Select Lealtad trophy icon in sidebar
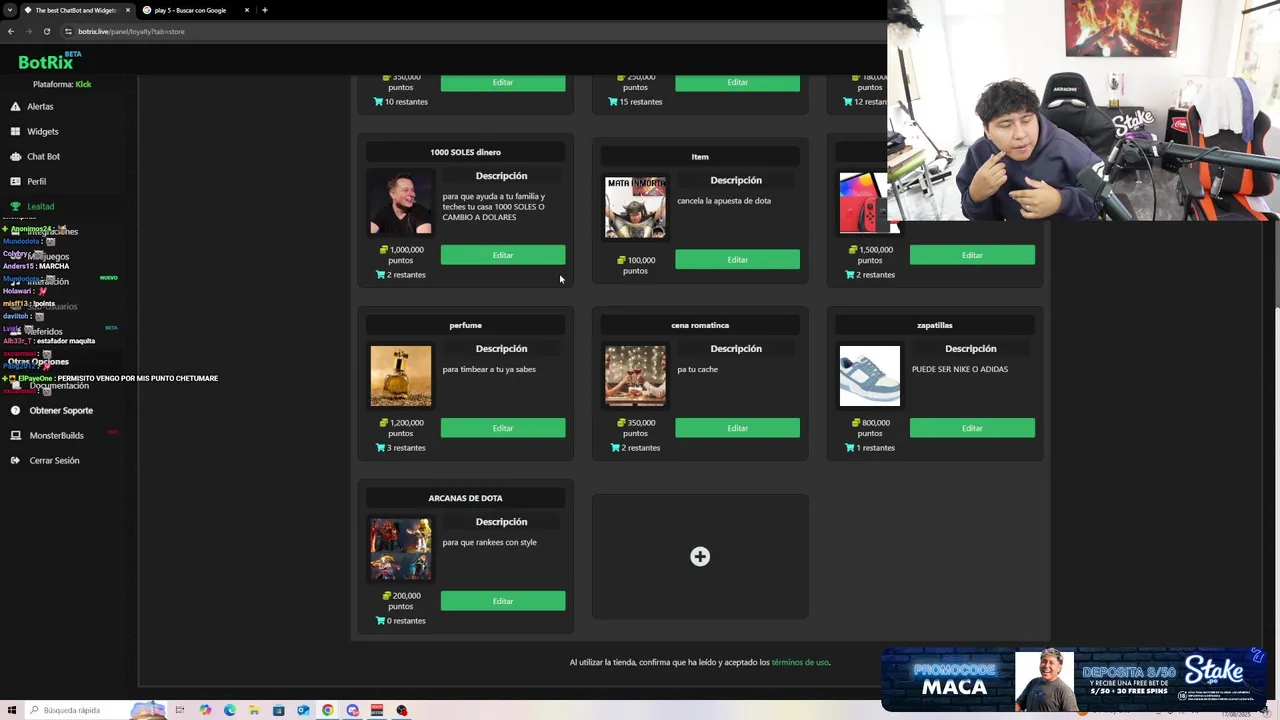This screenshot has height=720, width=1280. click(15, 206)
